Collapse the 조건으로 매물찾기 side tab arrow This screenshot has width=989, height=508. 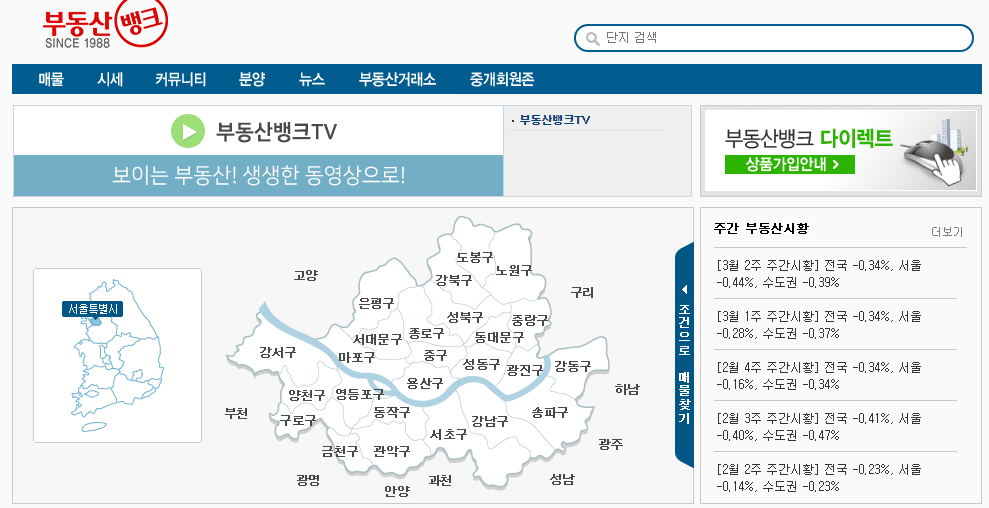684,290
